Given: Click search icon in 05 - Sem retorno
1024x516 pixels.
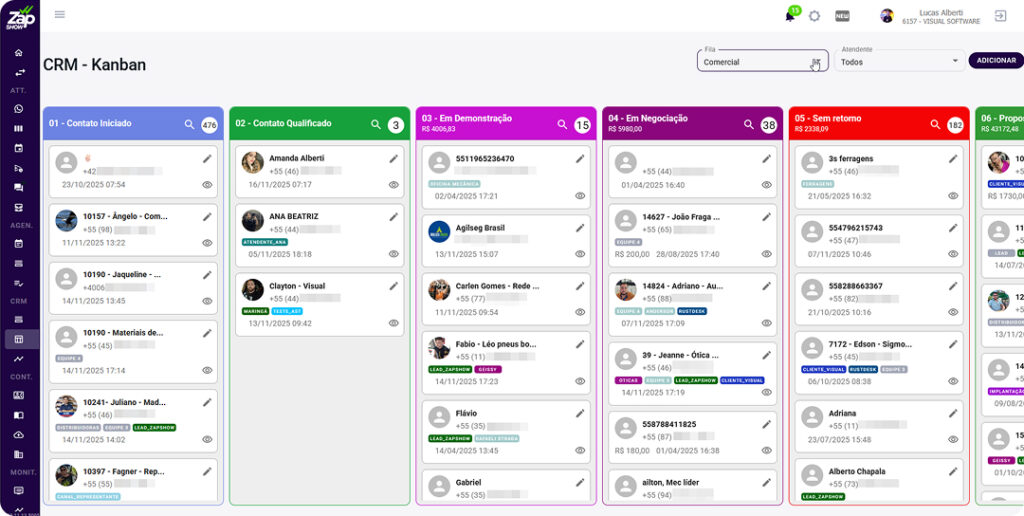Looking at the screenshot, I should point(935,125).
